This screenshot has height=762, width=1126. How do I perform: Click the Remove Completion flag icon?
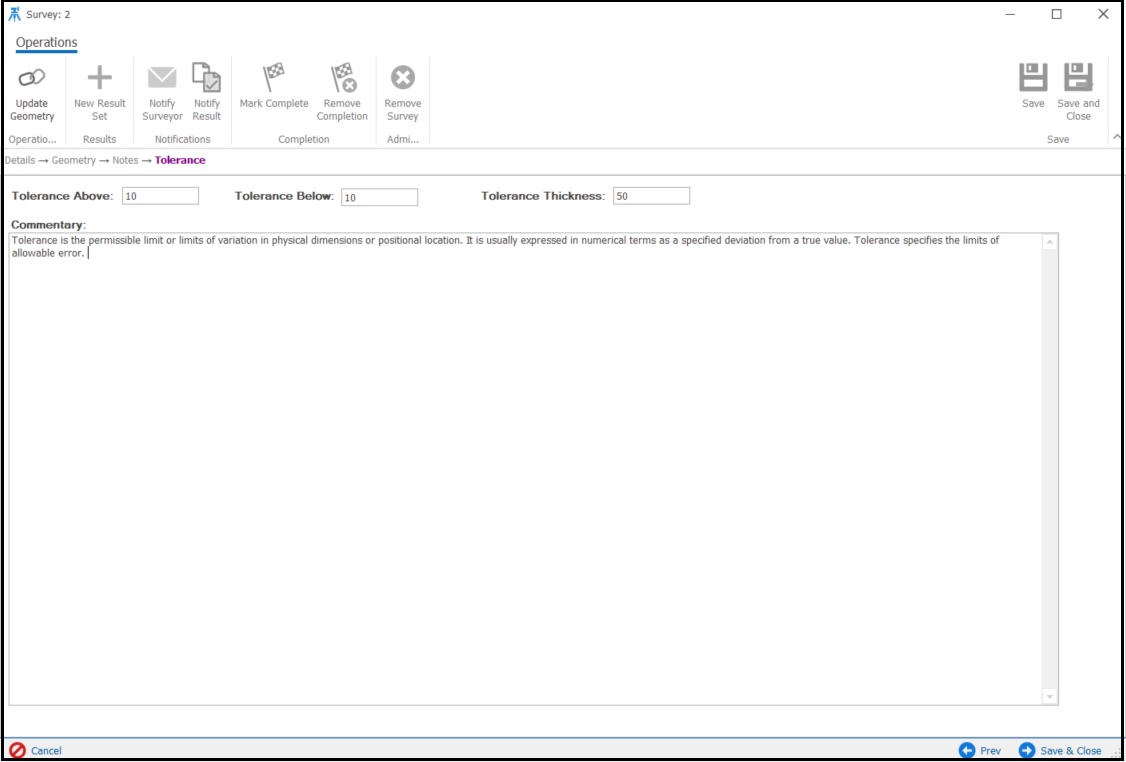(343, 78)
